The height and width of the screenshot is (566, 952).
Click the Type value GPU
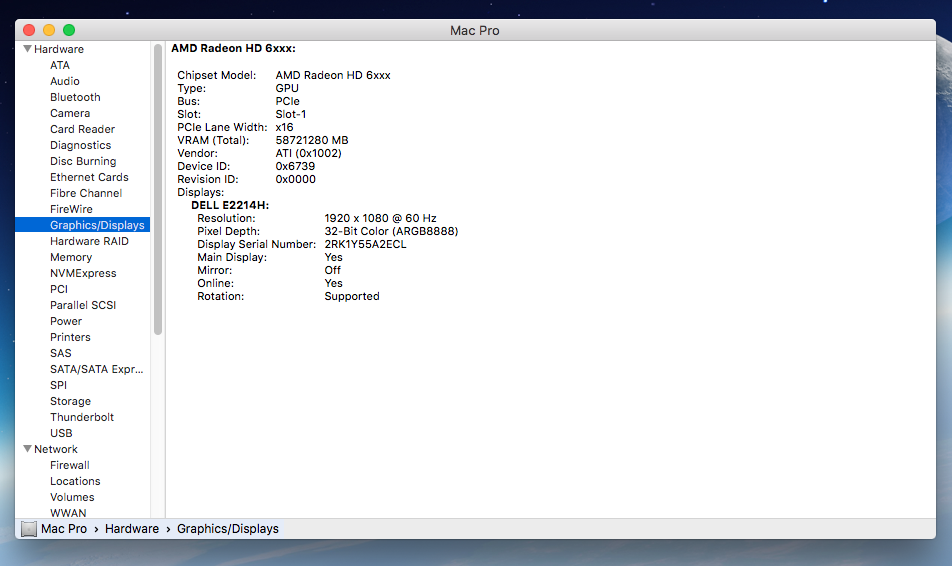[x=287, y=88]
